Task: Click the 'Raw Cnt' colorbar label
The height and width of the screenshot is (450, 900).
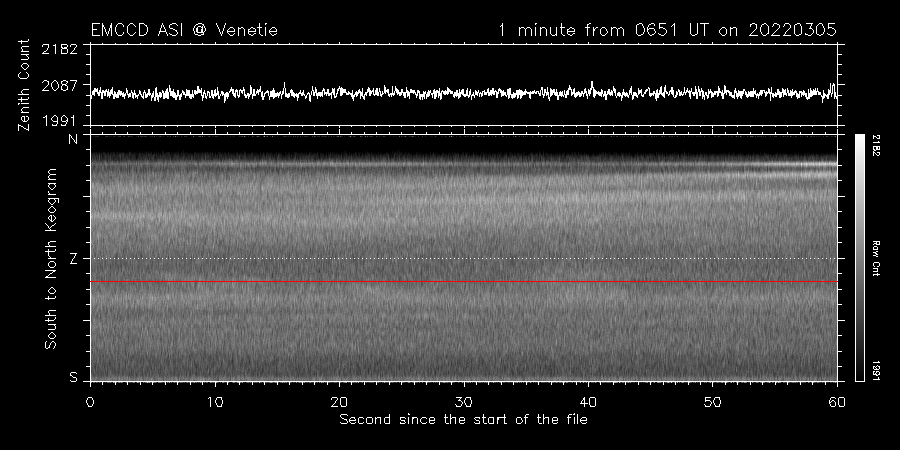Action: coord(875,258)
